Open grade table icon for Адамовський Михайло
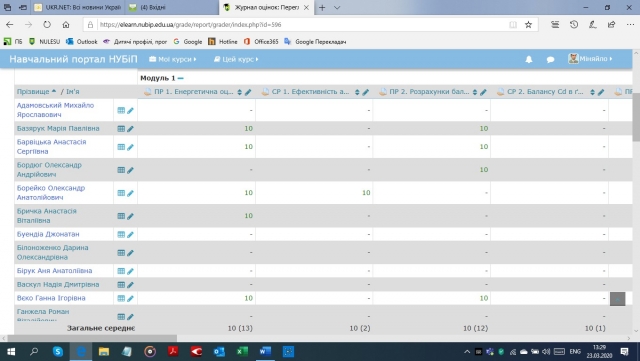Screen dimensions: 640x361 click(x=121, y=110)
